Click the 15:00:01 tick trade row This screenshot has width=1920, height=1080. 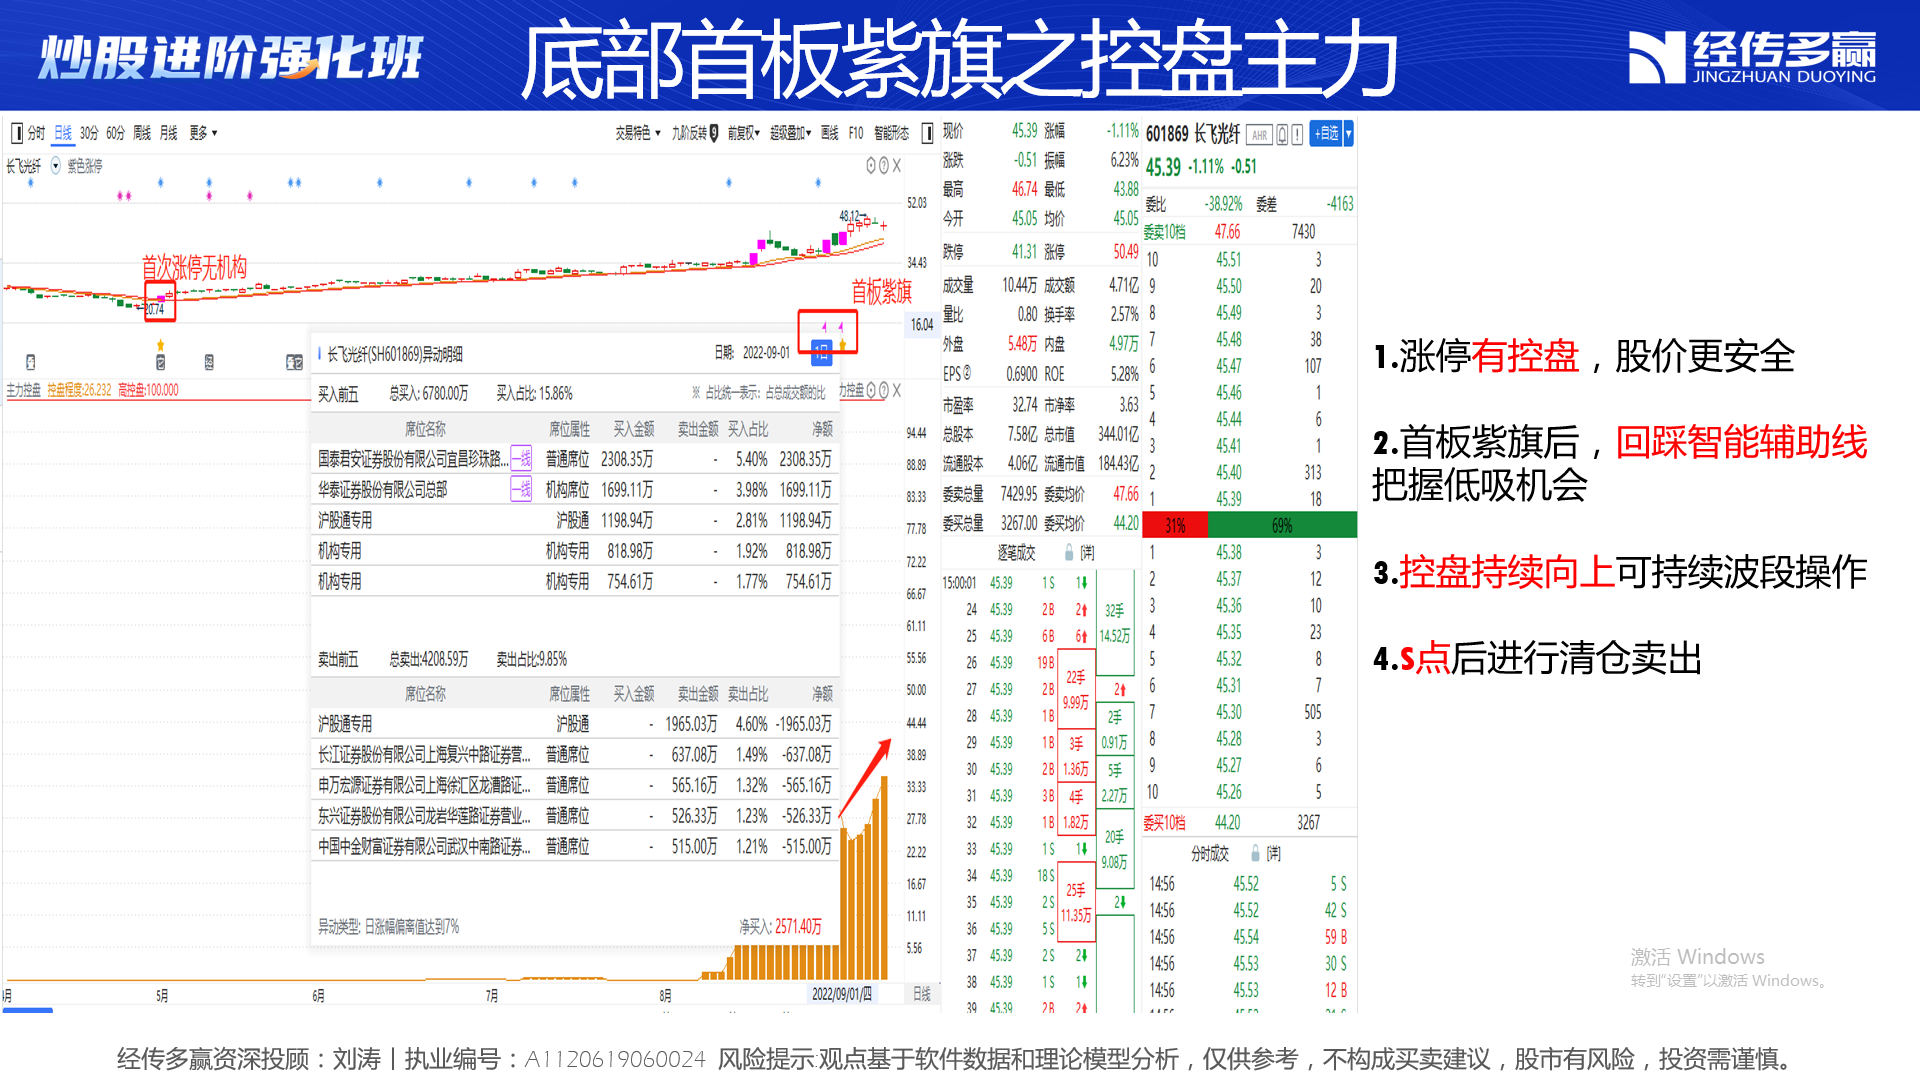point(1016,583)
